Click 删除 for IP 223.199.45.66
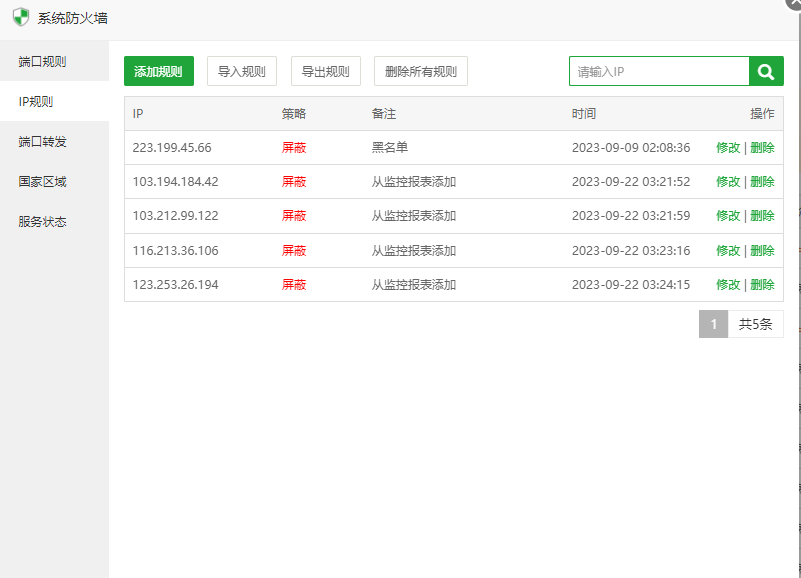Image resolution: width=801 pixels, height=578 pixels. 762,148
